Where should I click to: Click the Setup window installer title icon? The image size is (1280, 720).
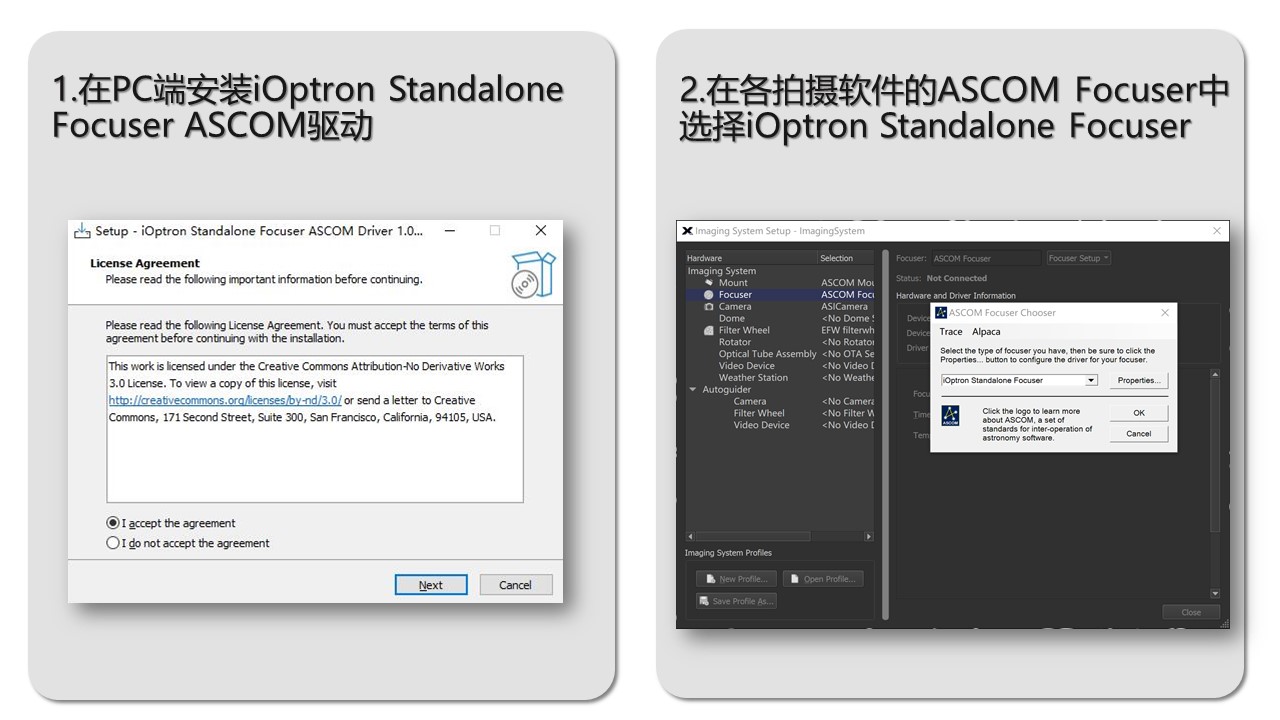[82, 231]
